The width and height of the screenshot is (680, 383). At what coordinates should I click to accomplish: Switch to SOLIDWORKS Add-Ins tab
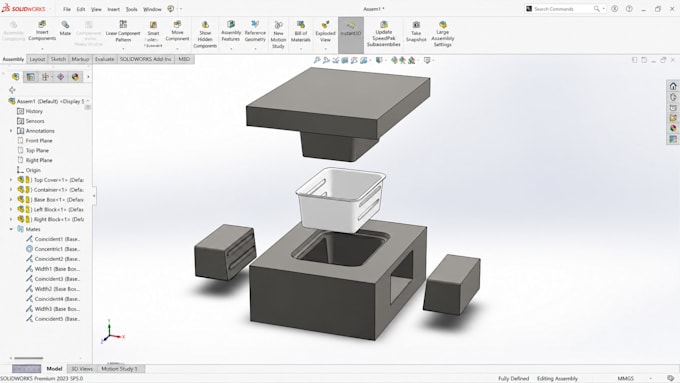[145, 59]
